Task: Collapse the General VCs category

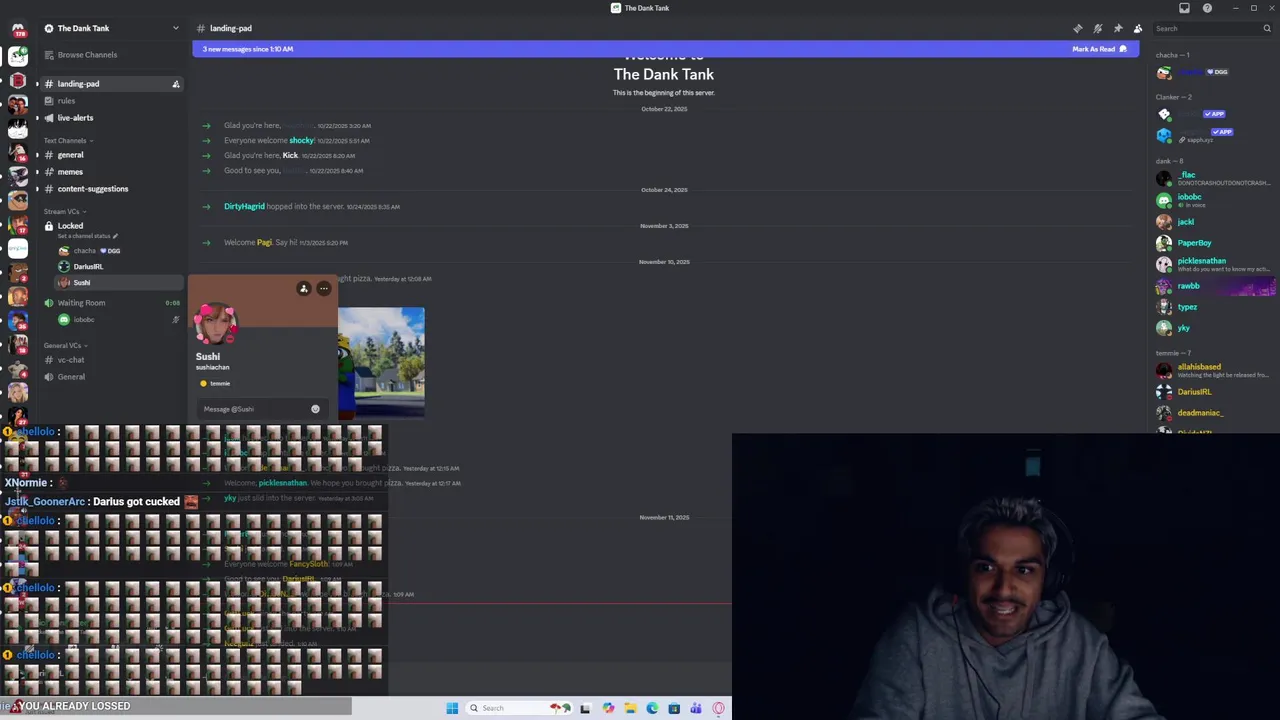Action: pos(65,346)
